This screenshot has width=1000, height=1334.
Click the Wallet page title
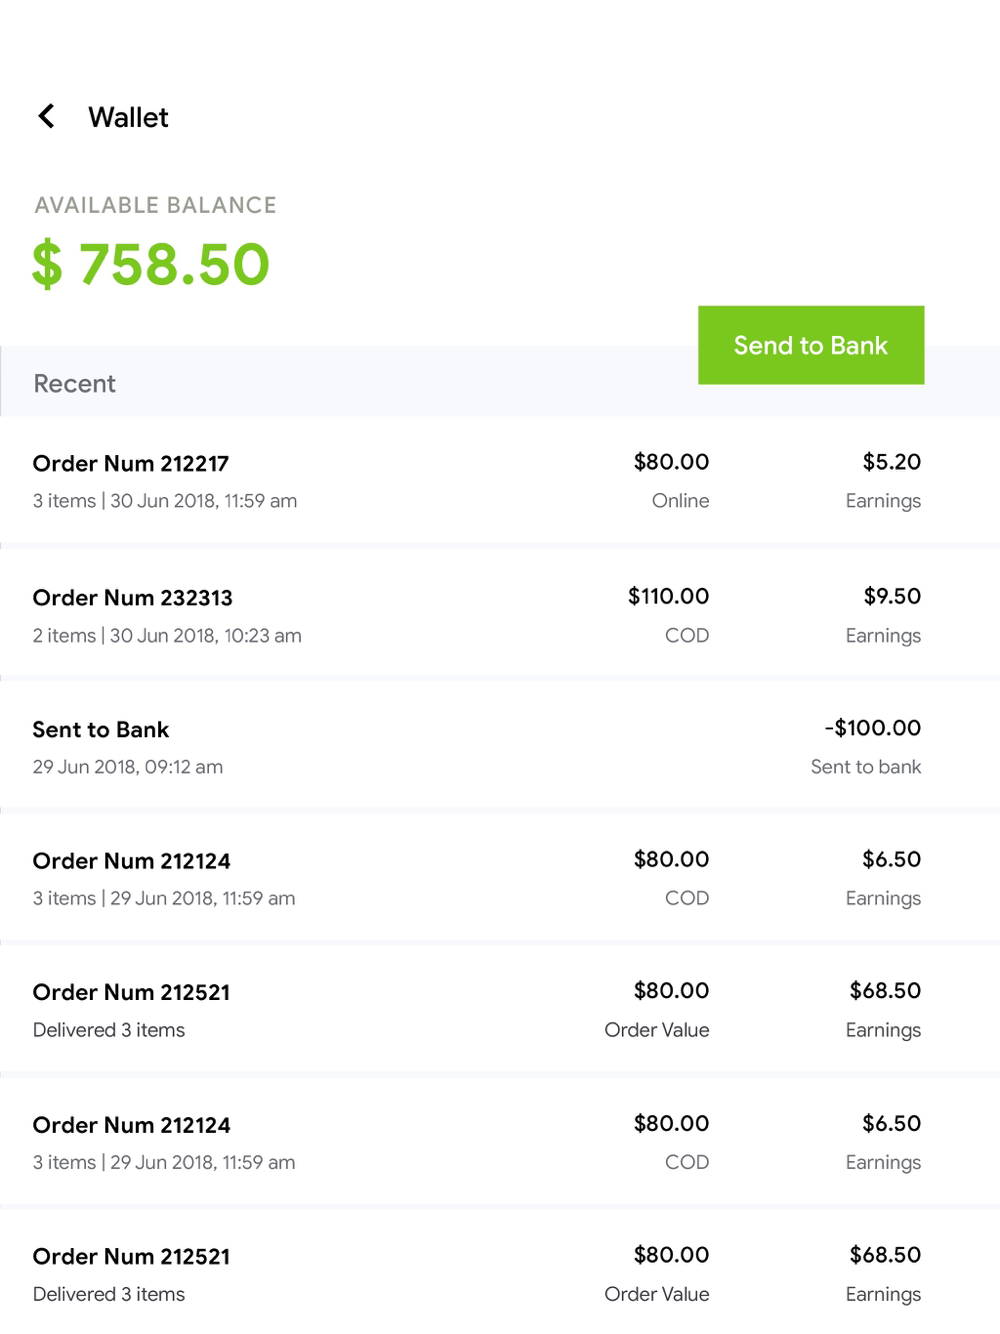point(128,118)
